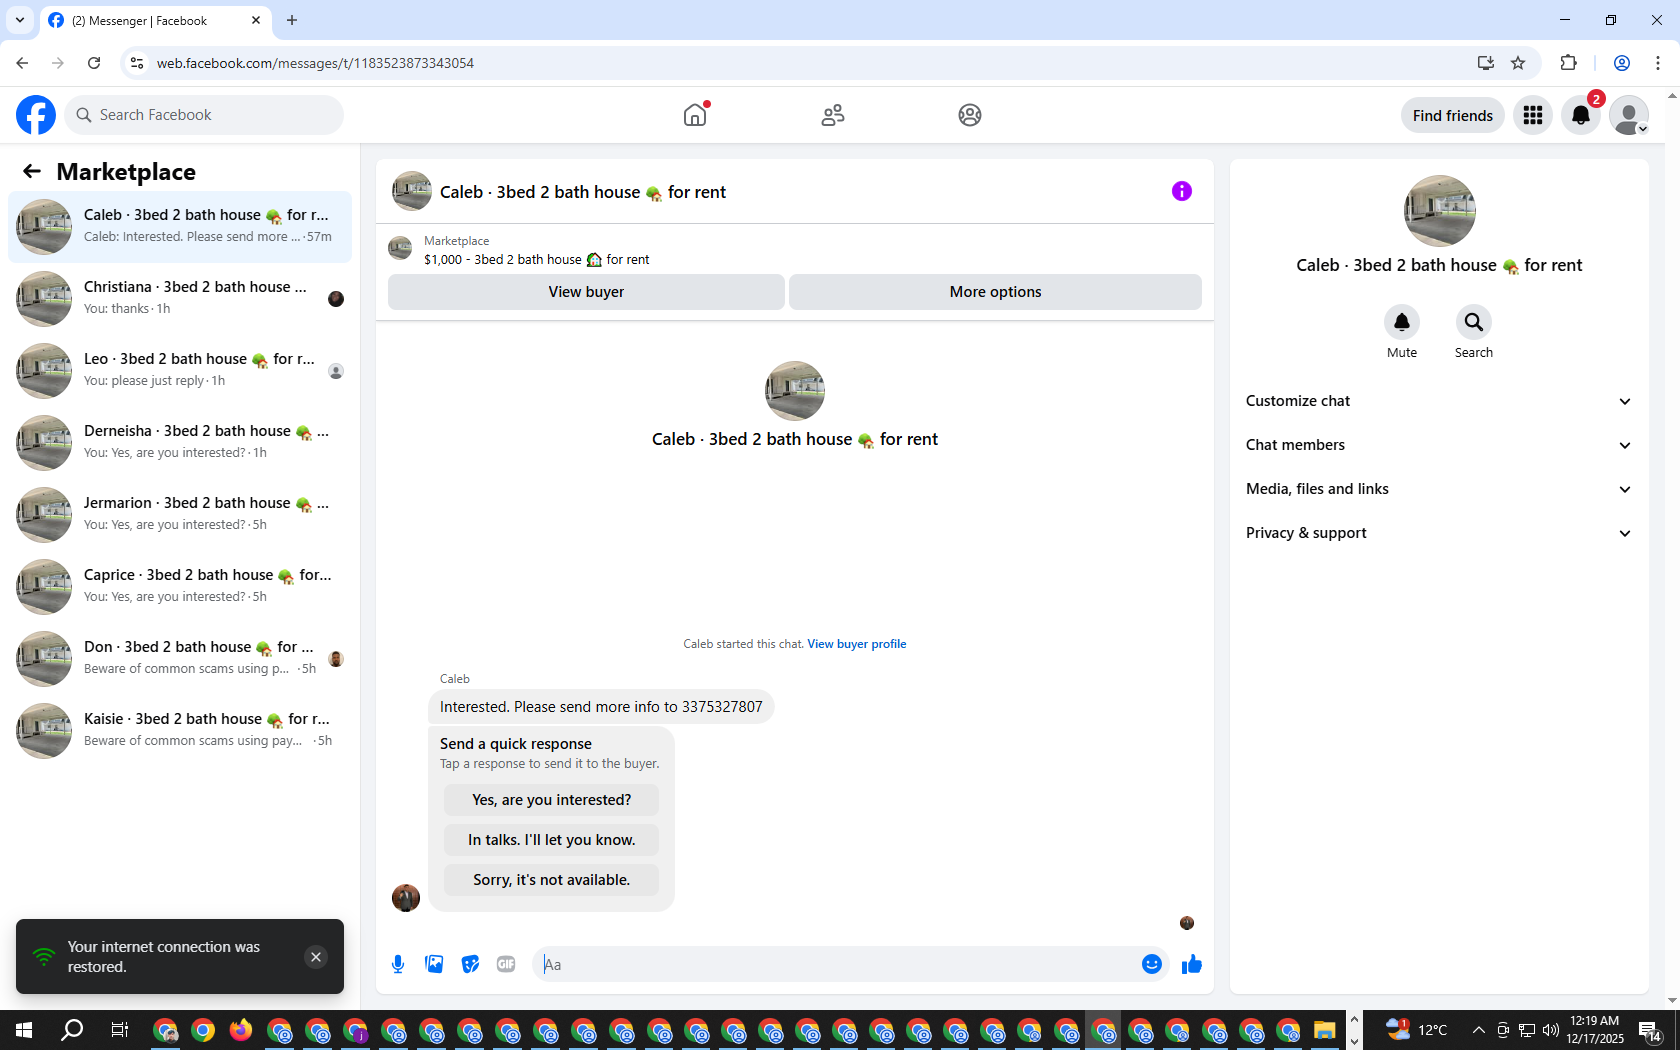
Task: Expand the Chat members section
Action: 1439,445
